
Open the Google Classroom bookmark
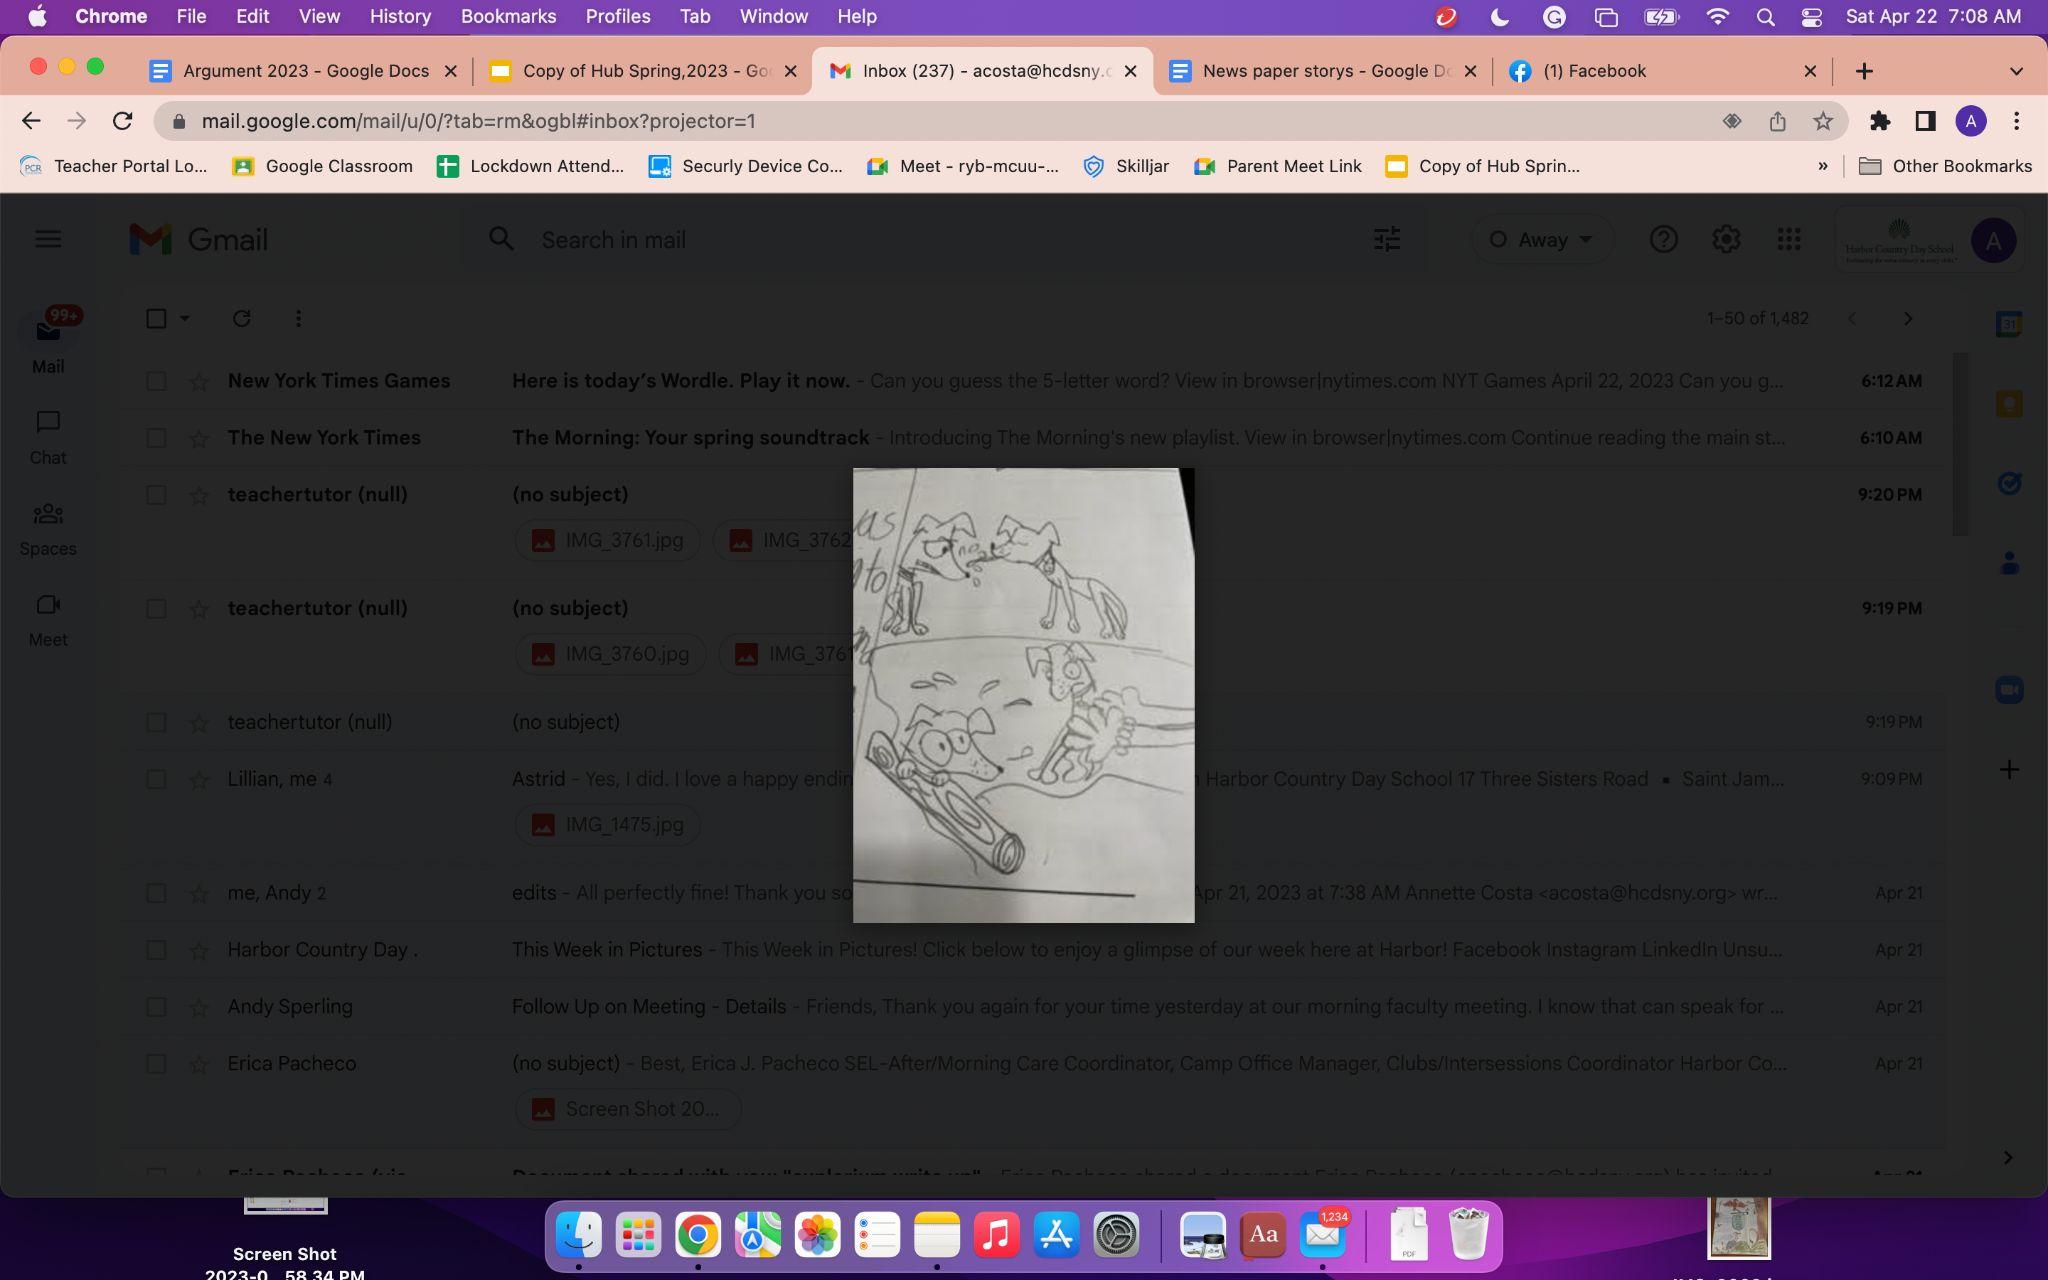coord(323,166)
